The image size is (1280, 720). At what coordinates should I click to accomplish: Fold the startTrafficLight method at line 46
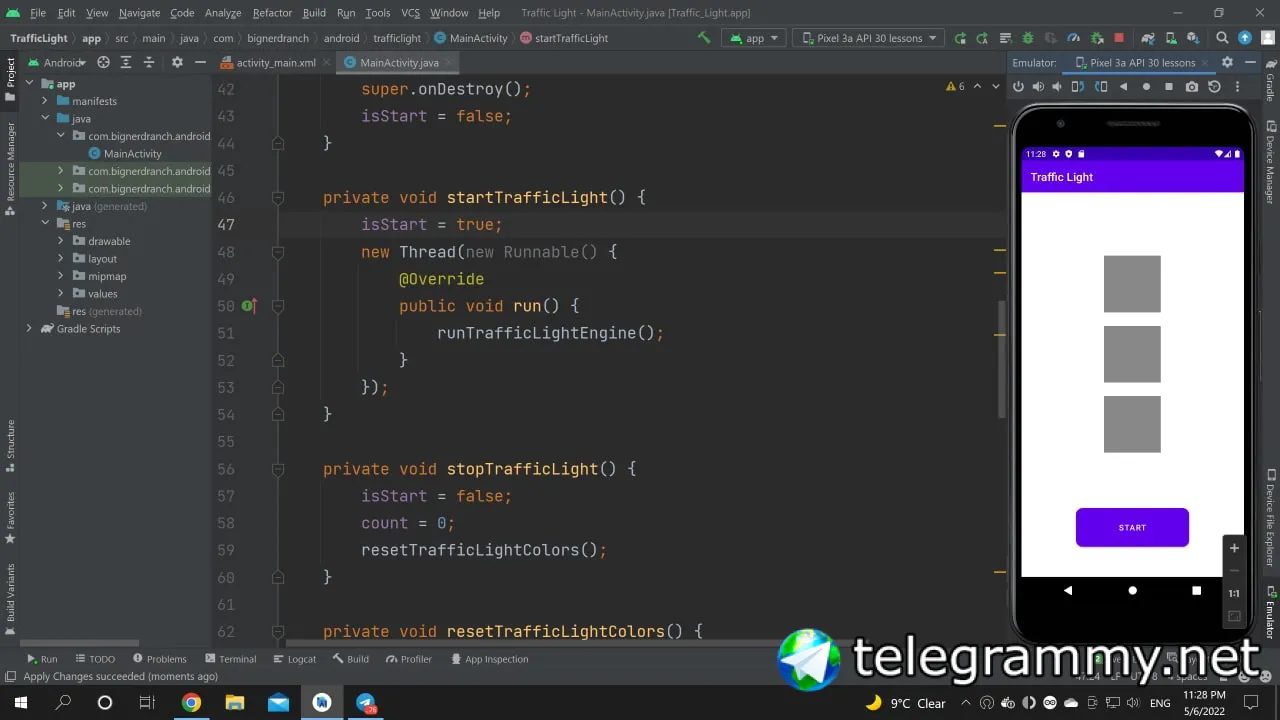pyautogui.click(x=278, y=198)
